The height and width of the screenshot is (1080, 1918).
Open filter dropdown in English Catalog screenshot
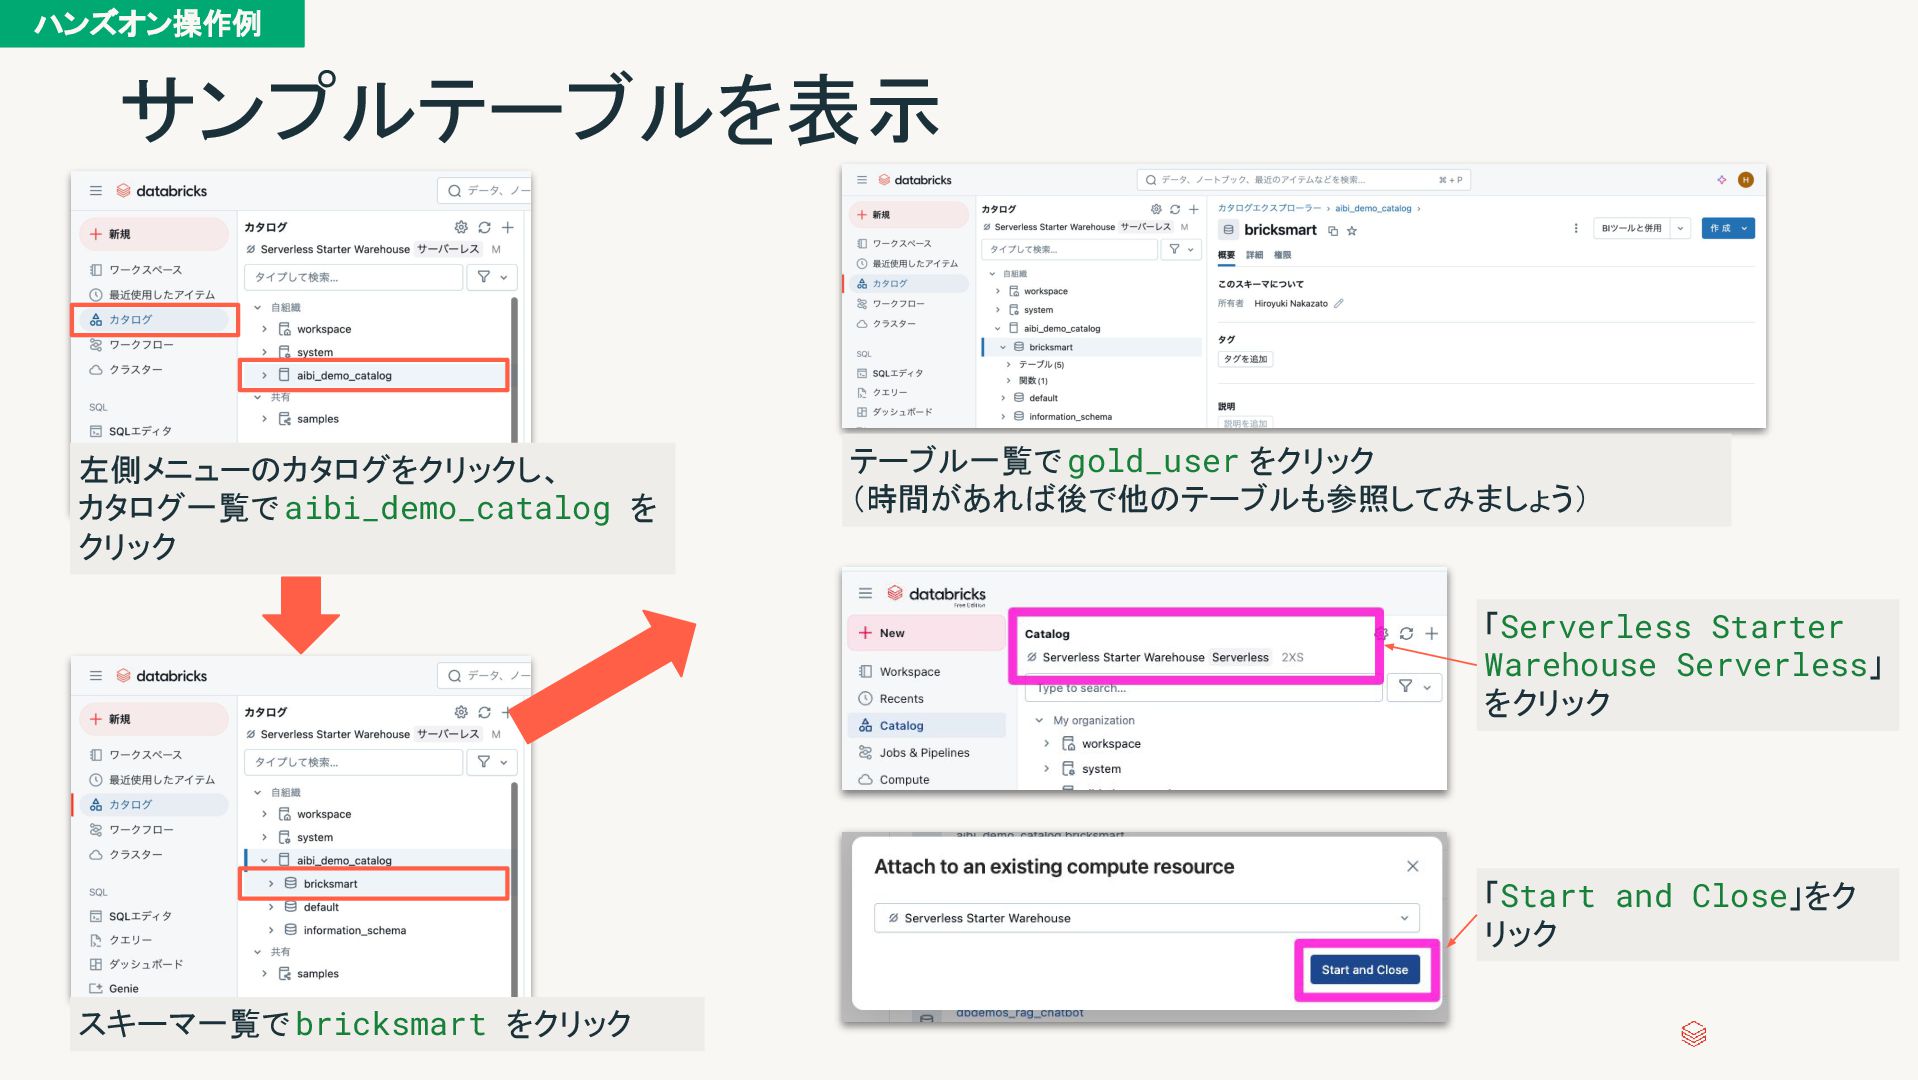pos(1415,686)
